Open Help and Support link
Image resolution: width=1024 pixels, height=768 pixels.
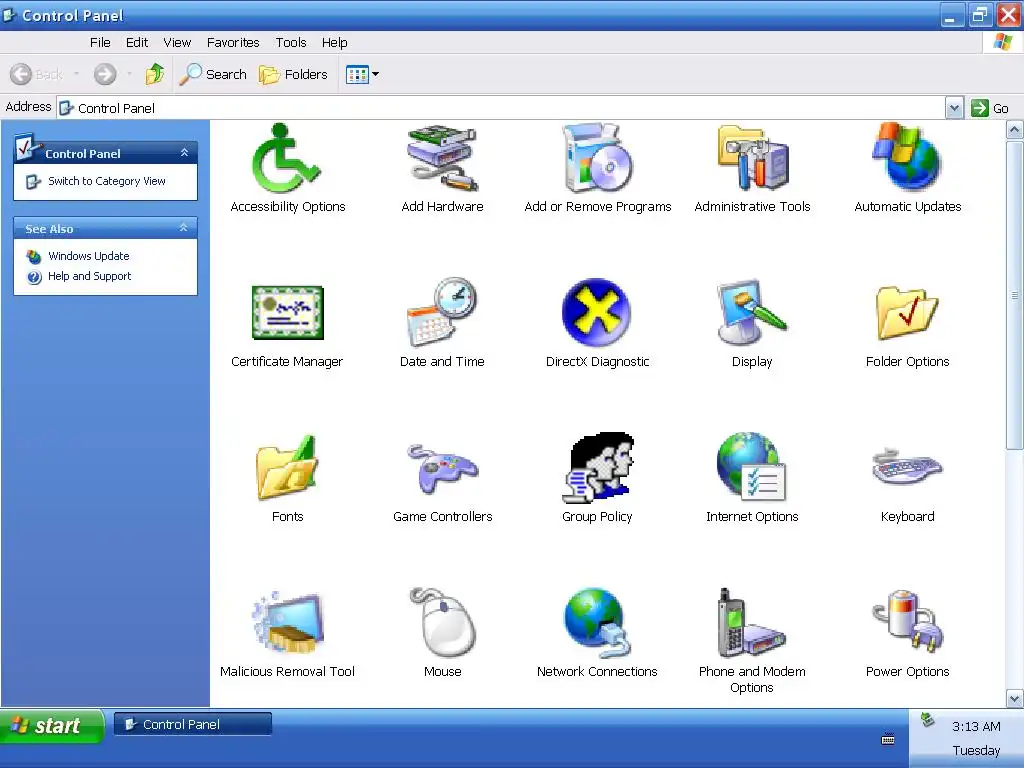(89, 276)
